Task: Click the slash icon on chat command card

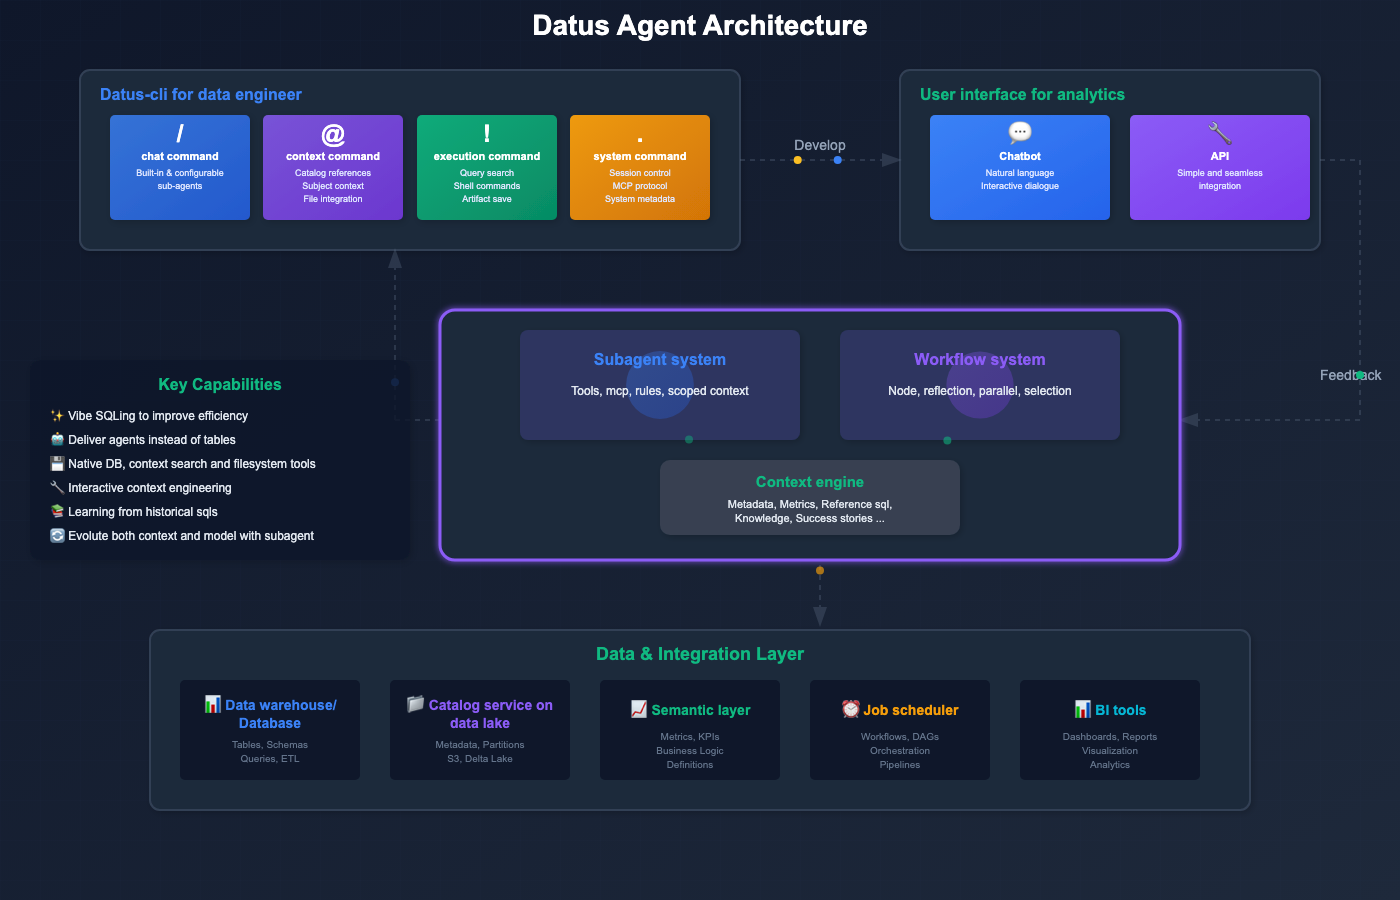Action: (180, 133)
